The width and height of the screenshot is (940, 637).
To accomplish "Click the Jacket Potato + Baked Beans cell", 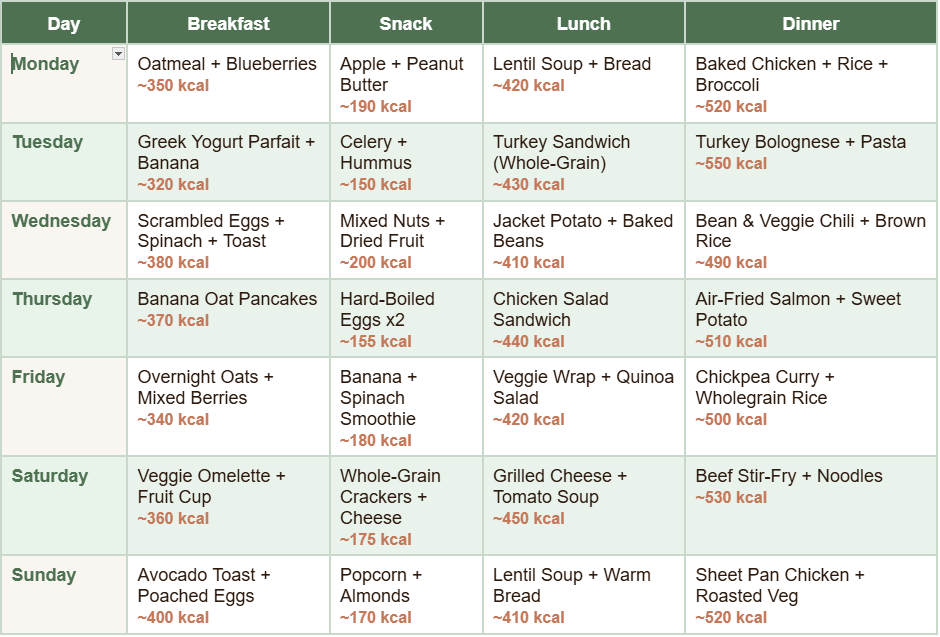I will 583,240.
